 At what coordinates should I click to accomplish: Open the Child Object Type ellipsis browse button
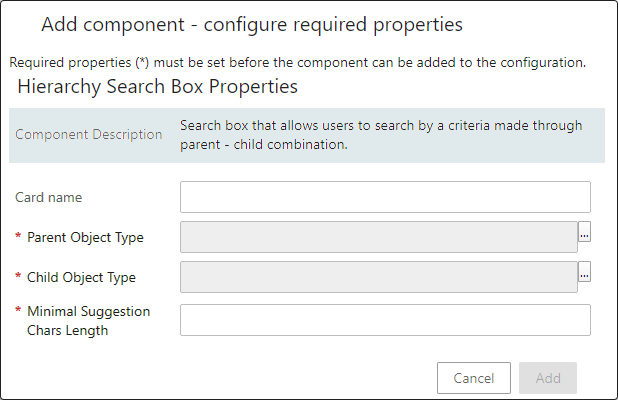(584, 272)
